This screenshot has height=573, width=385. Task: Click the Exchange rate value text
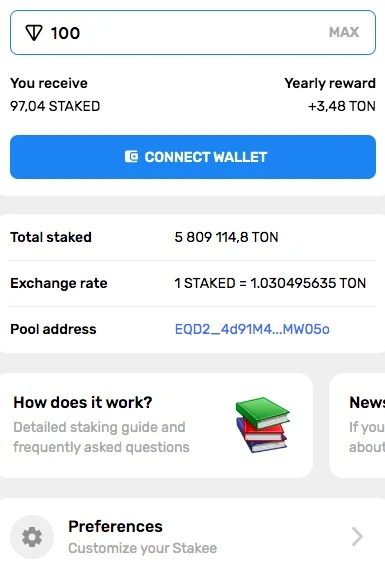click(270, 283)
